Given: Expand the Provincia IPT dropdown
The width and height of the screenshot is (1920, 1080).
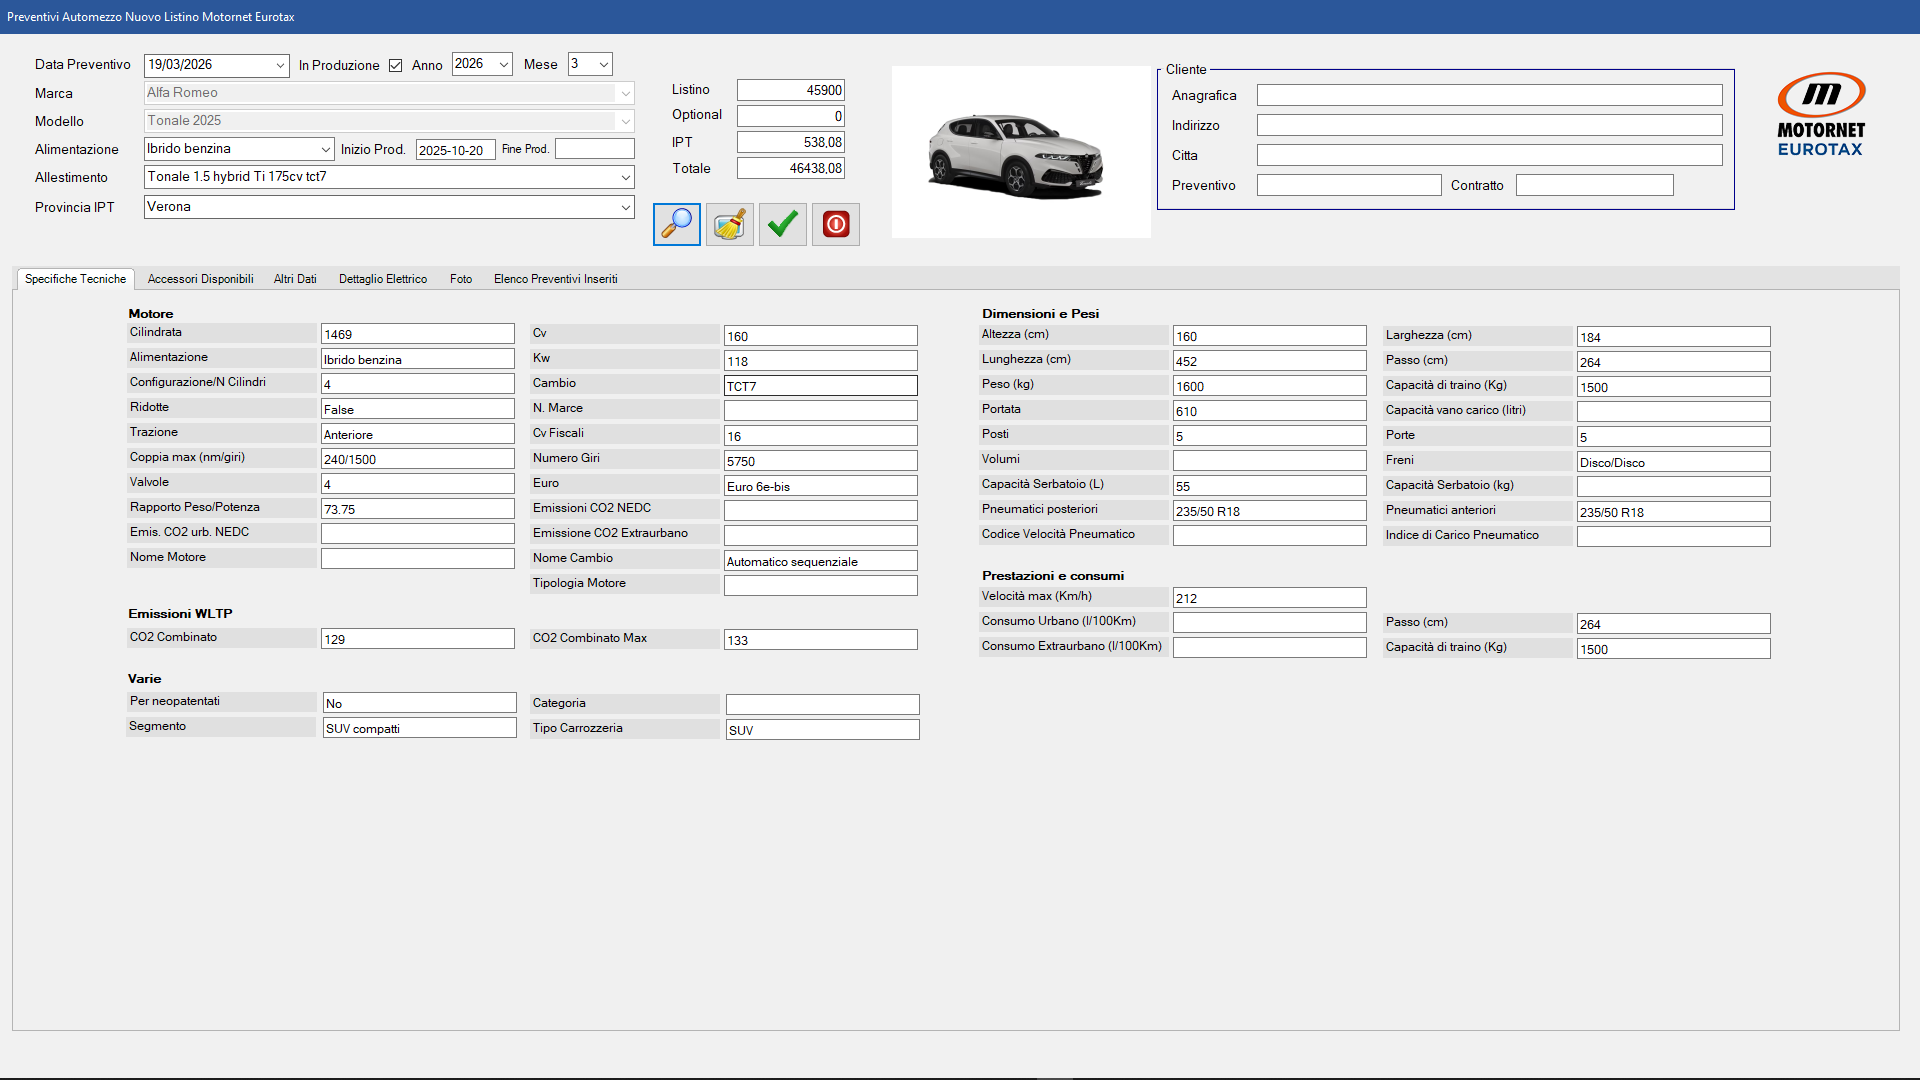Looking at the screenshot, I should coord(625,208).
